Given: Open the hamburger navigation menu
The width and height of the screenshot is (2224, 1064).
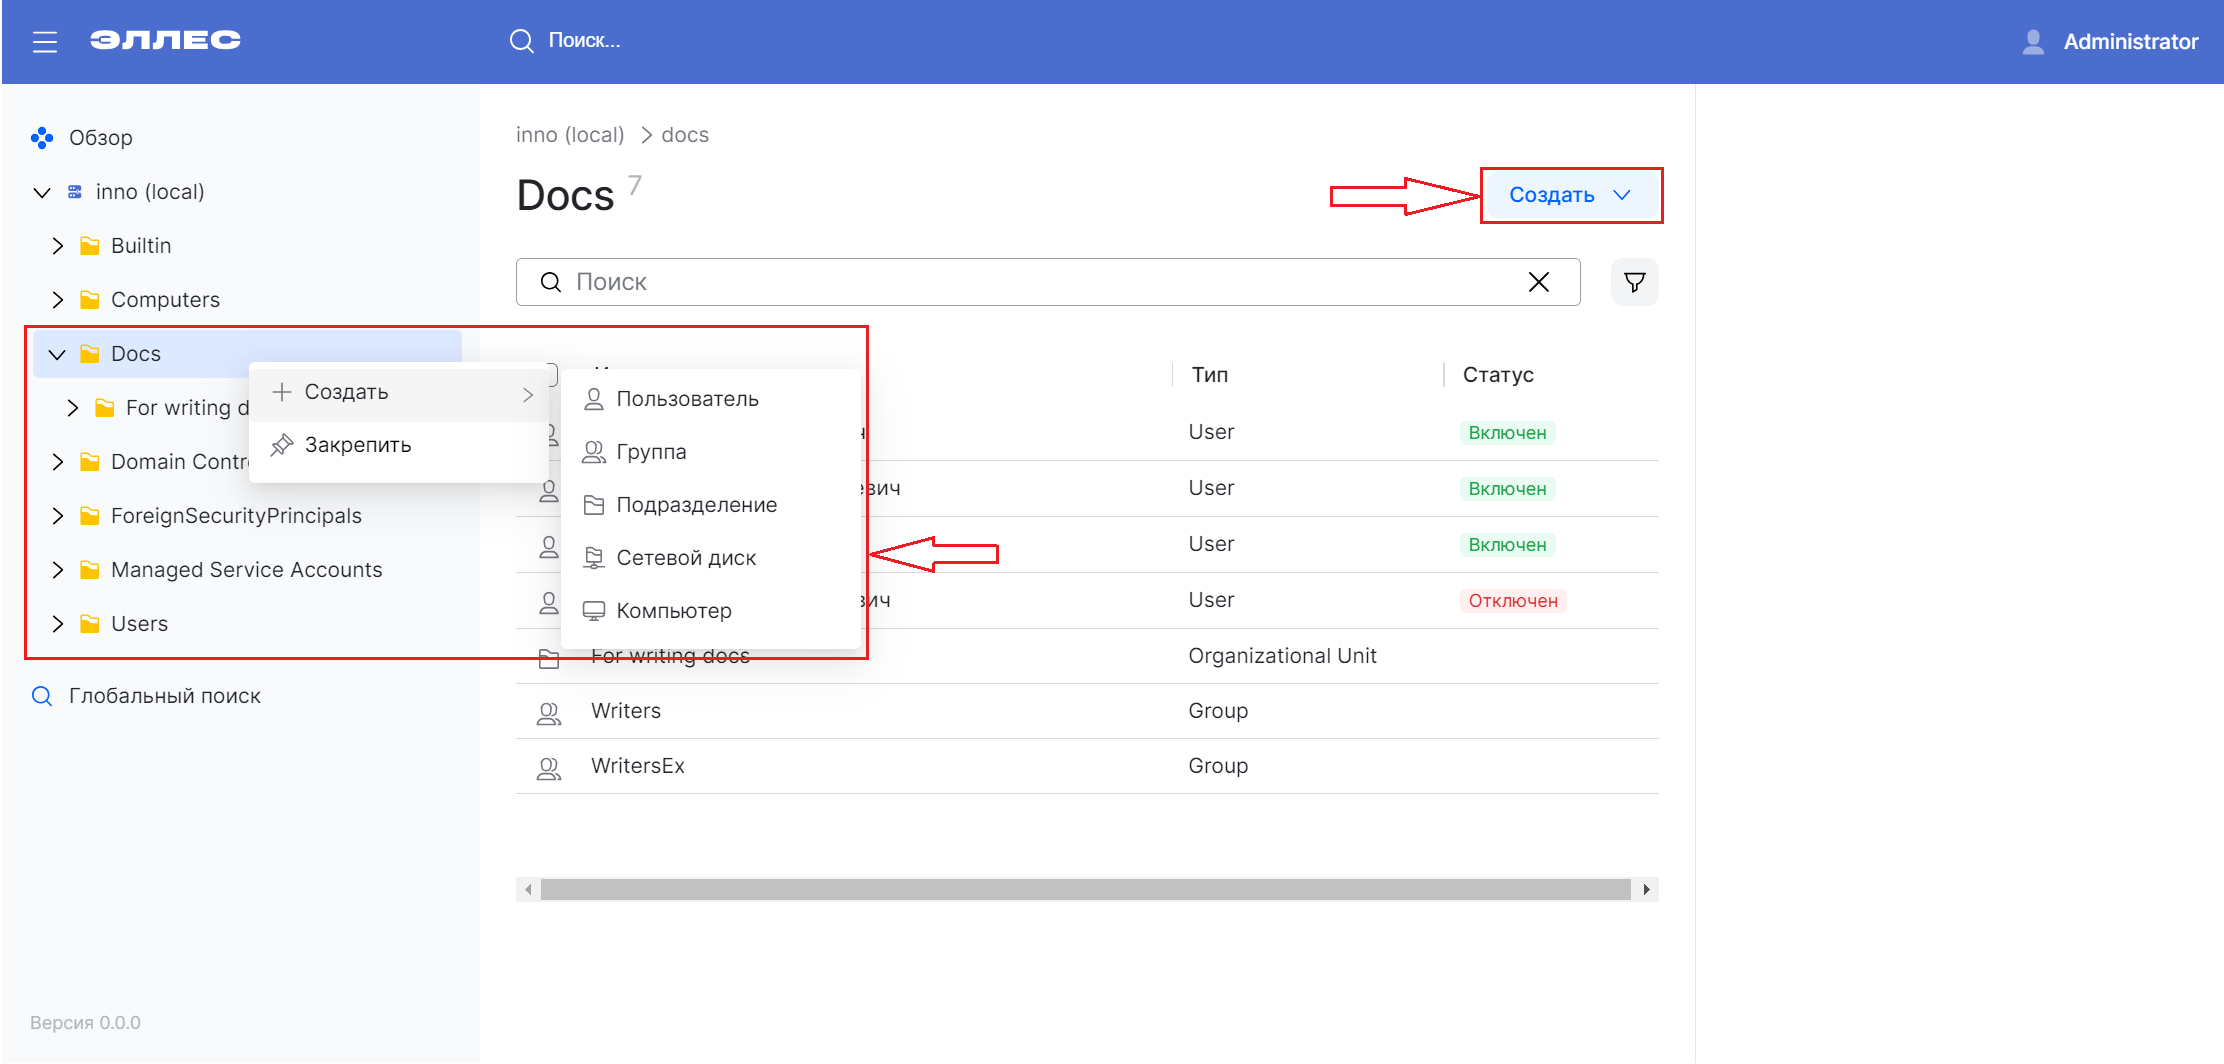Looking at the screenshot, I should coord(44,42).
